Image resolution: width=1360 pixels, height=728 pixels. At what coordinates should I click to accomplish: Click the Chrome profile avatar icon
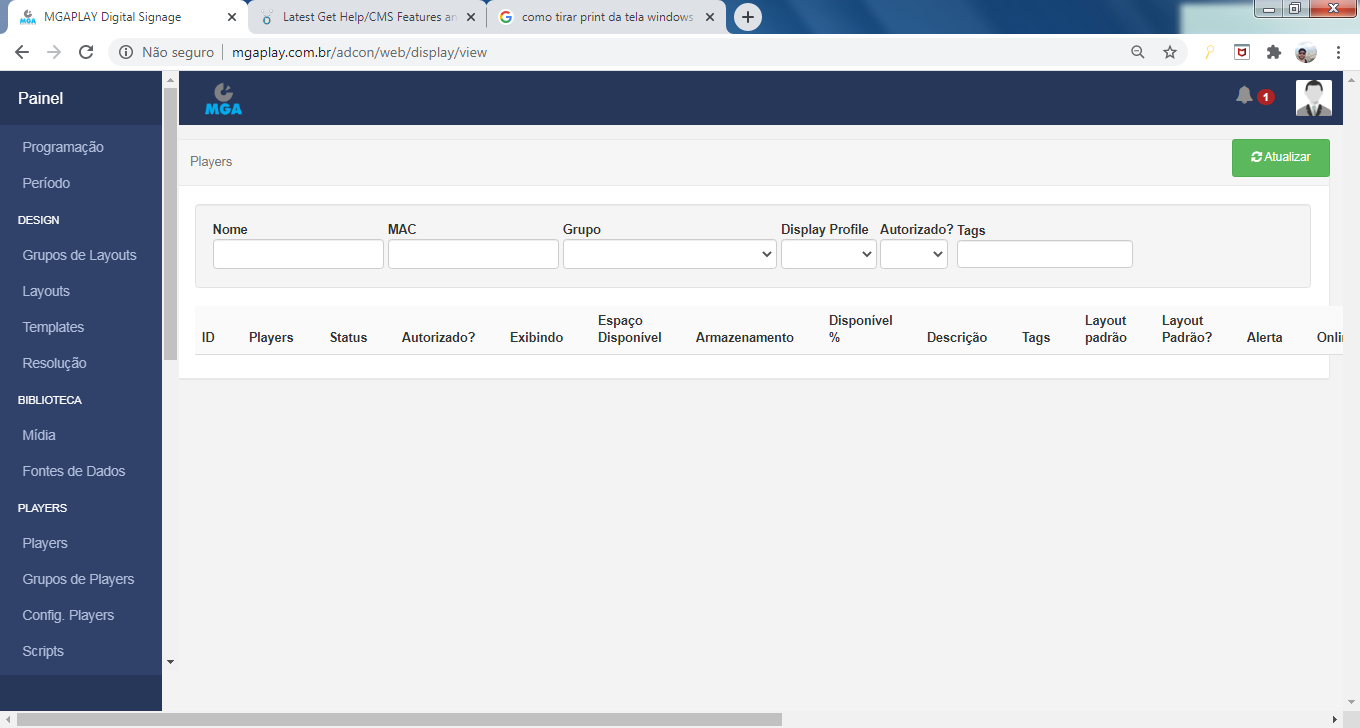(1306, 52)
